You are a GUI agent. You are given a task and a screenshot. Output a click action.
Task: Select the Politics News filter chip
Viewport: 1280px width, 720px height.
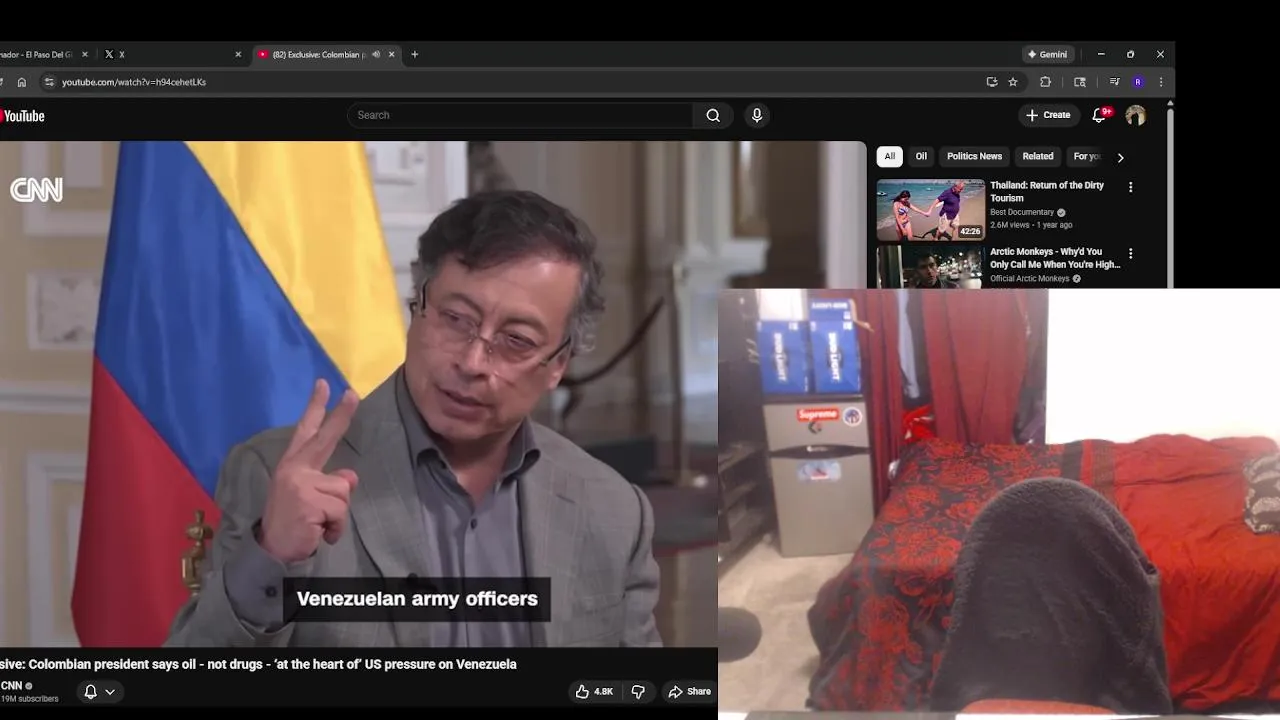coord(974,156)
